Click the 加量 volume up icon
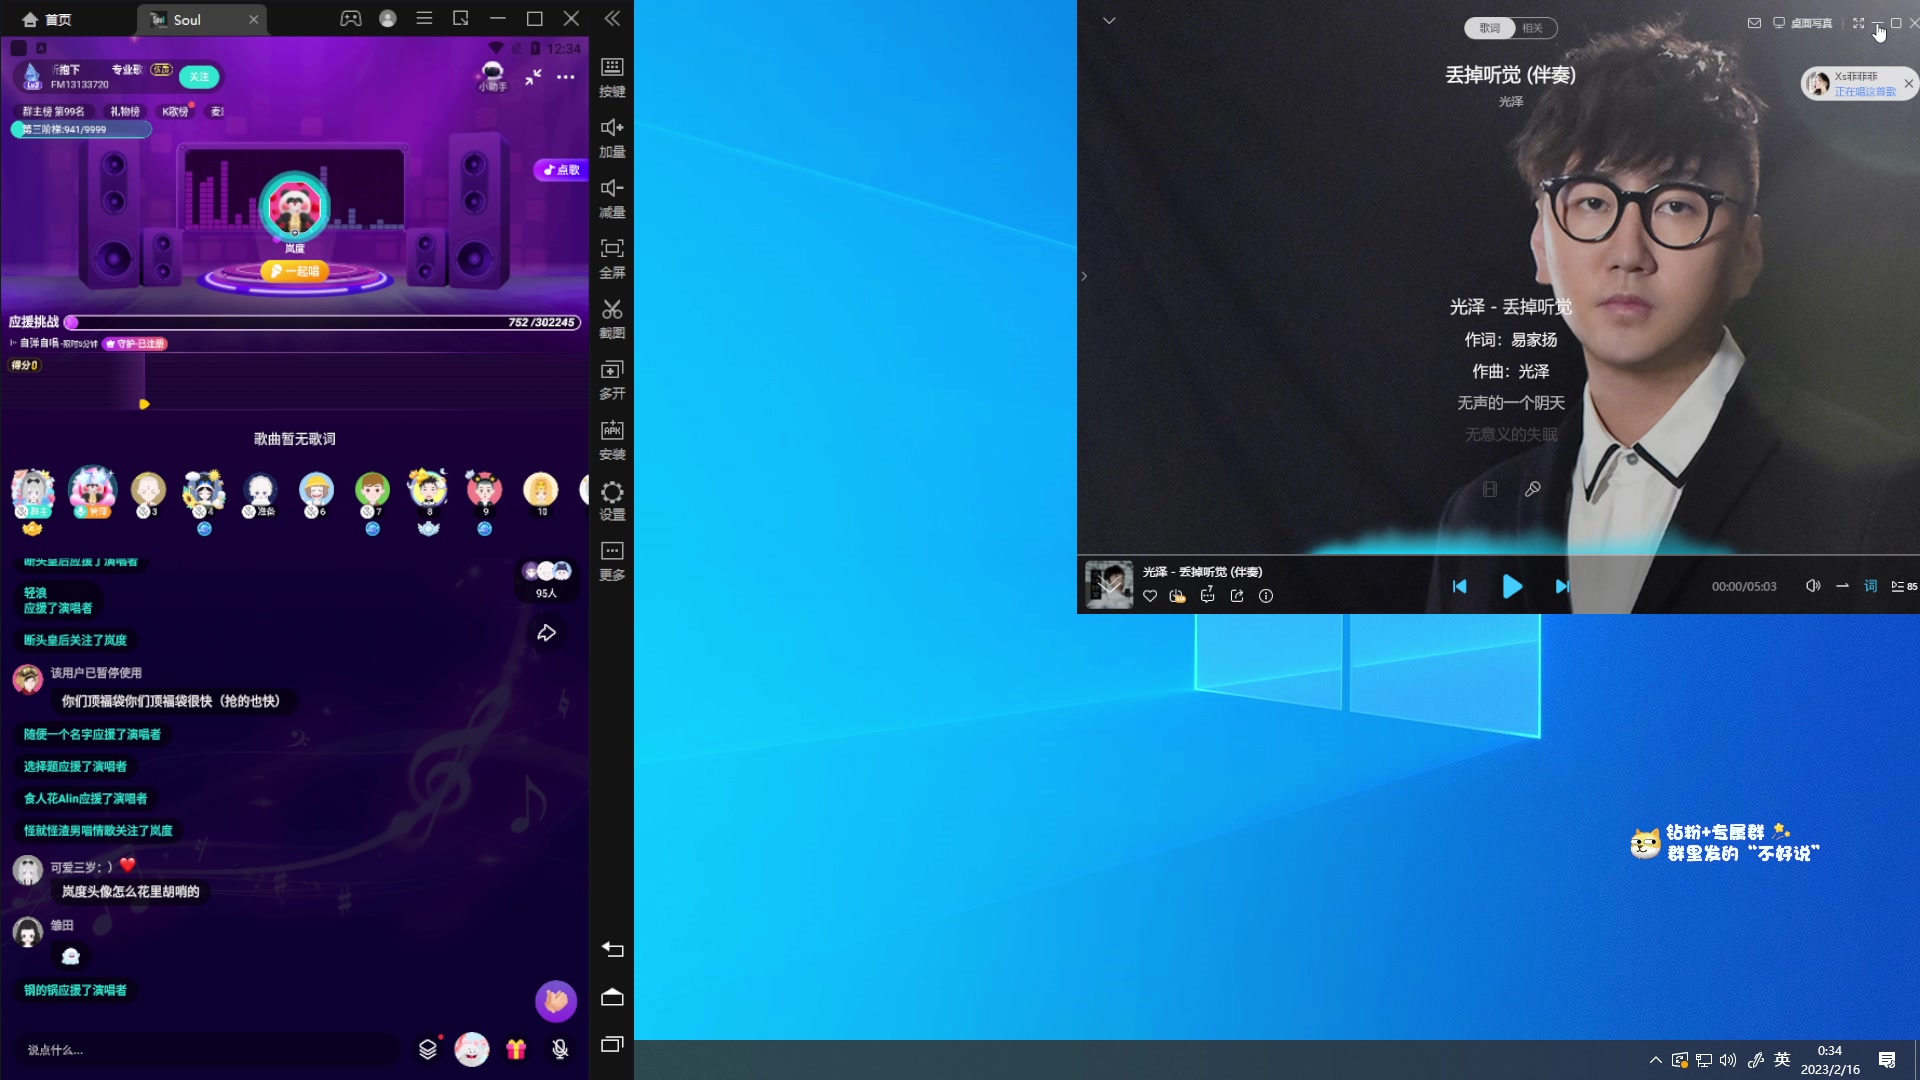This screenshot has width=1920, height=1080. [x=612, y=128]
